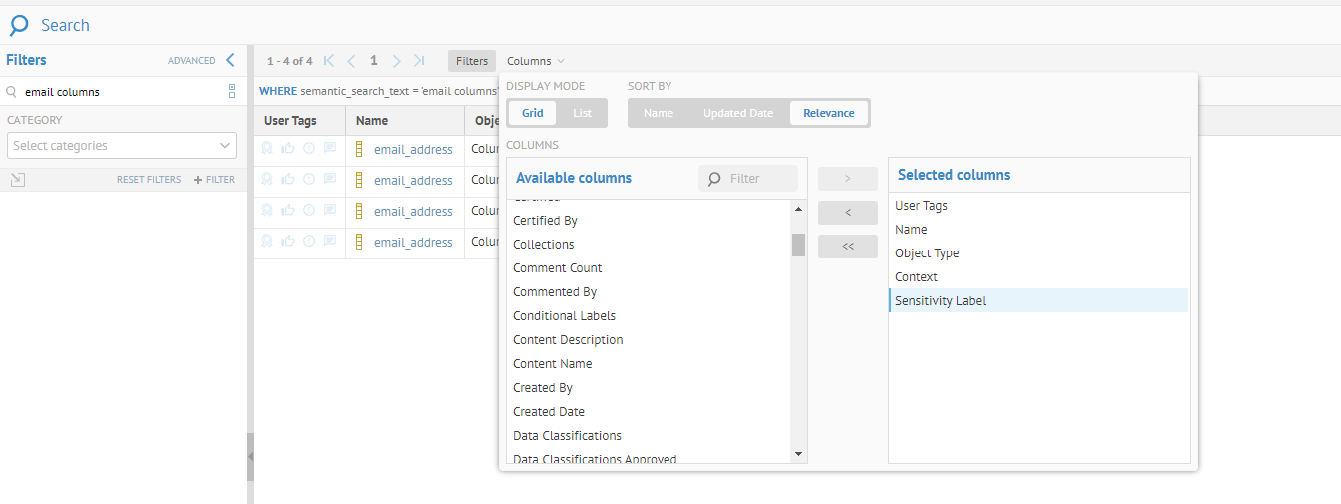Click thumbs-up endorse icon in second row
This screenshot has height=504, width=1341.
[288, 180]
